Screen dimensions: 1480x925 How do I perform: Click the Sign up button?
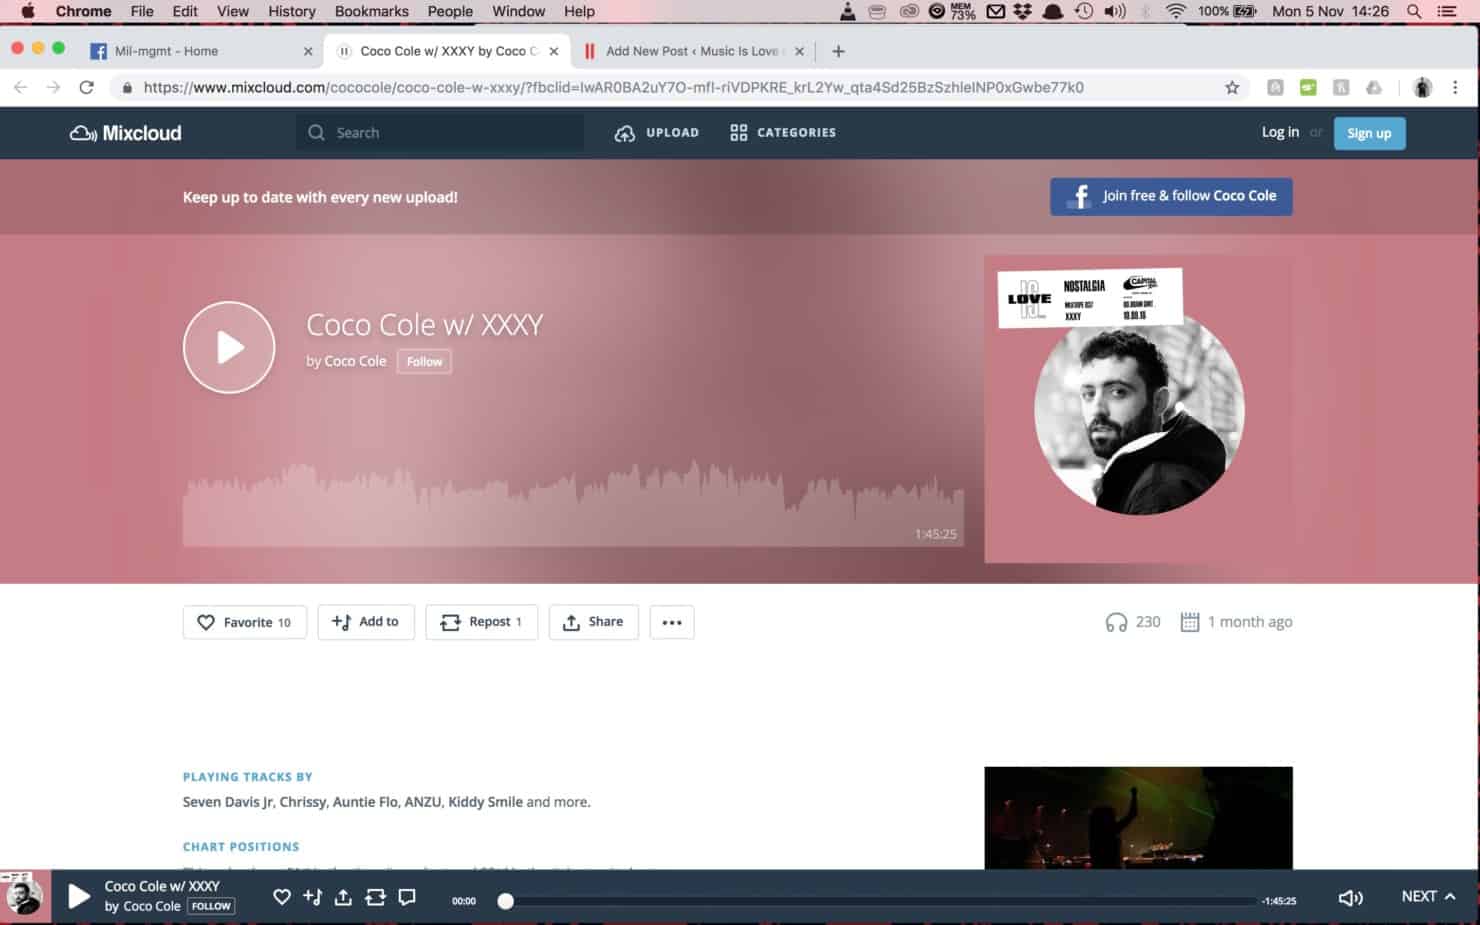tap(1369, 133)
